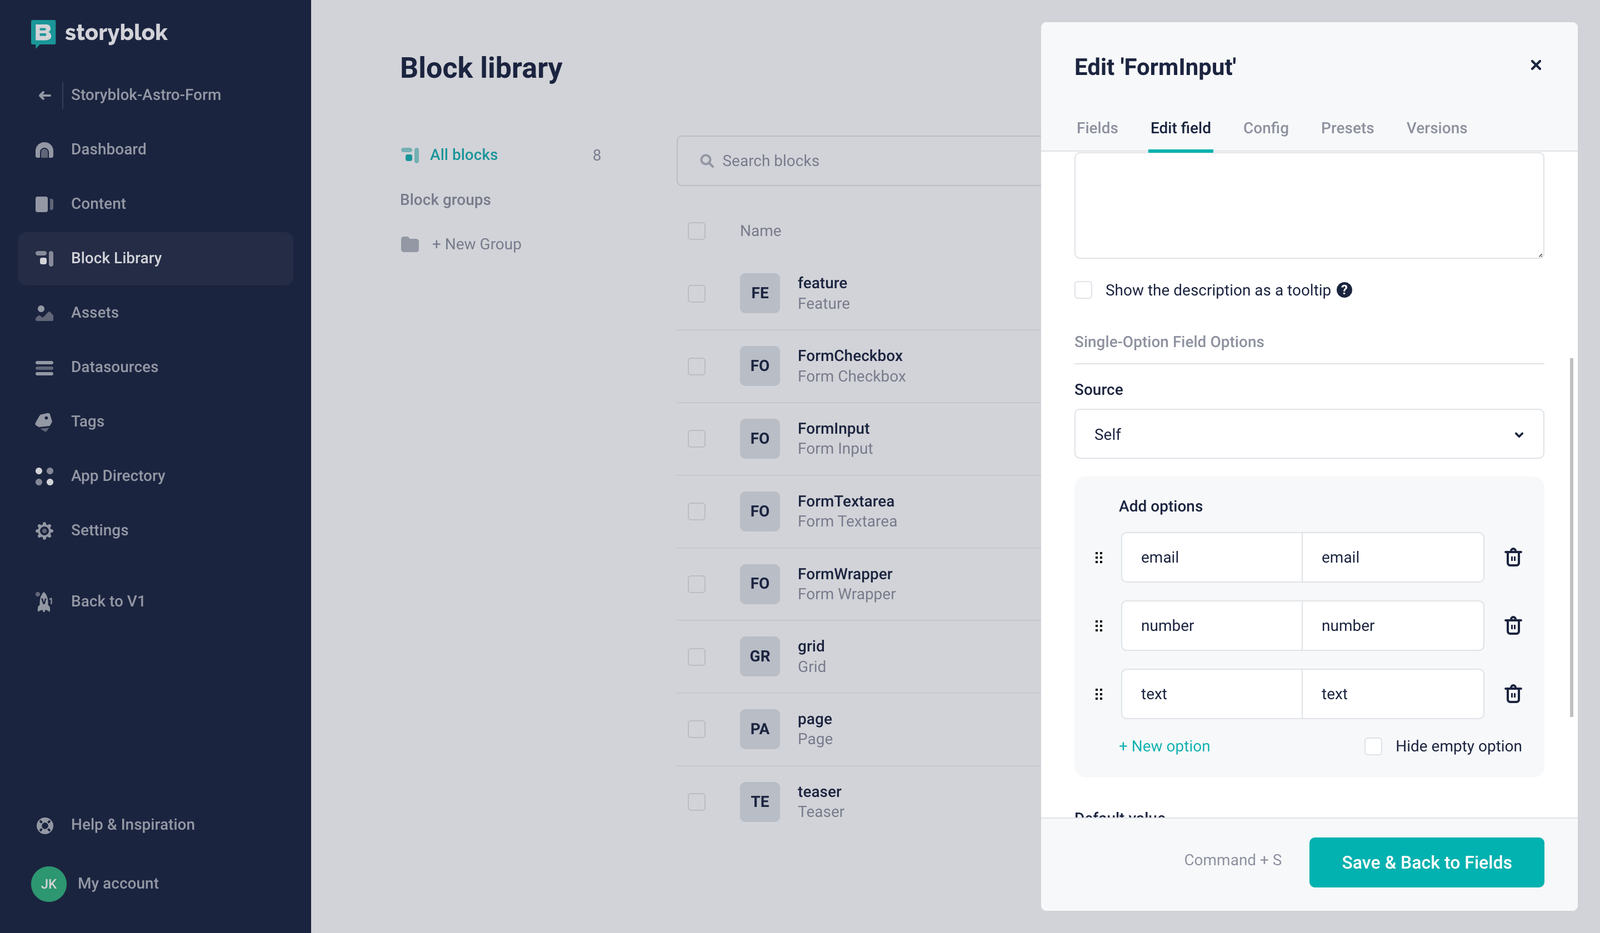Open the Assets icon in sidebar
This screenshot has height=933, width=1600.
44,313
